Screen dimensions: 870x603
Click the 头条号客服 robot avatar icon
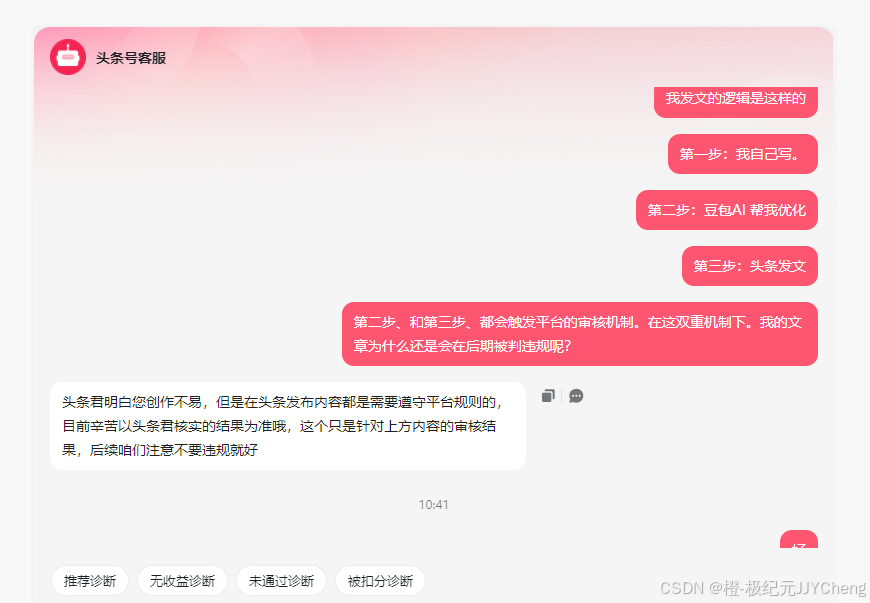(68, 57)
